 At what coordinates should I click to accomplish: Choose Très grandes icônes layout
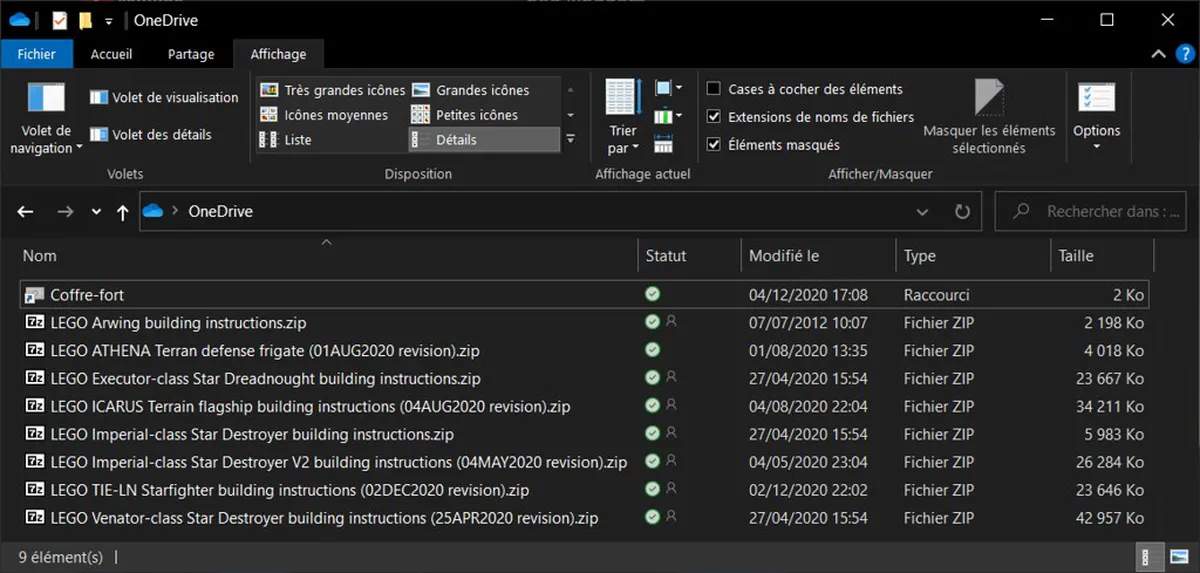333,90
